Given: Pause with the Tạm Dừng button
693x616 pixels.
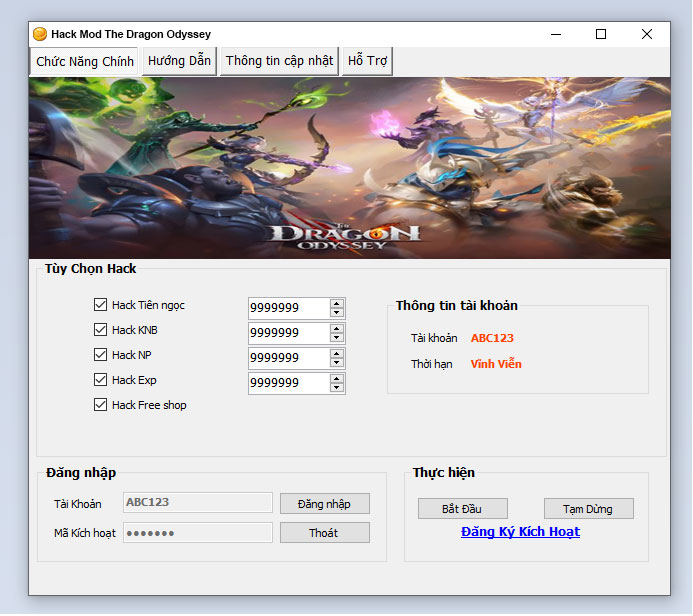Looking at the screenshot, I should pyautogui.click(x=589, y=509).
